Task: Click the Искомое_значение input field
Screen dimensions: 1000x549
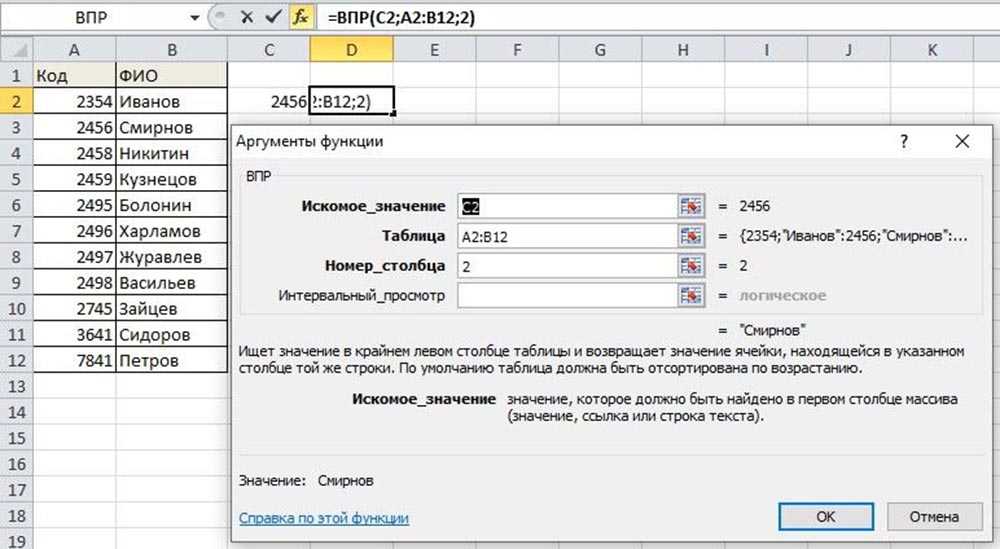Action: (567, 206)
